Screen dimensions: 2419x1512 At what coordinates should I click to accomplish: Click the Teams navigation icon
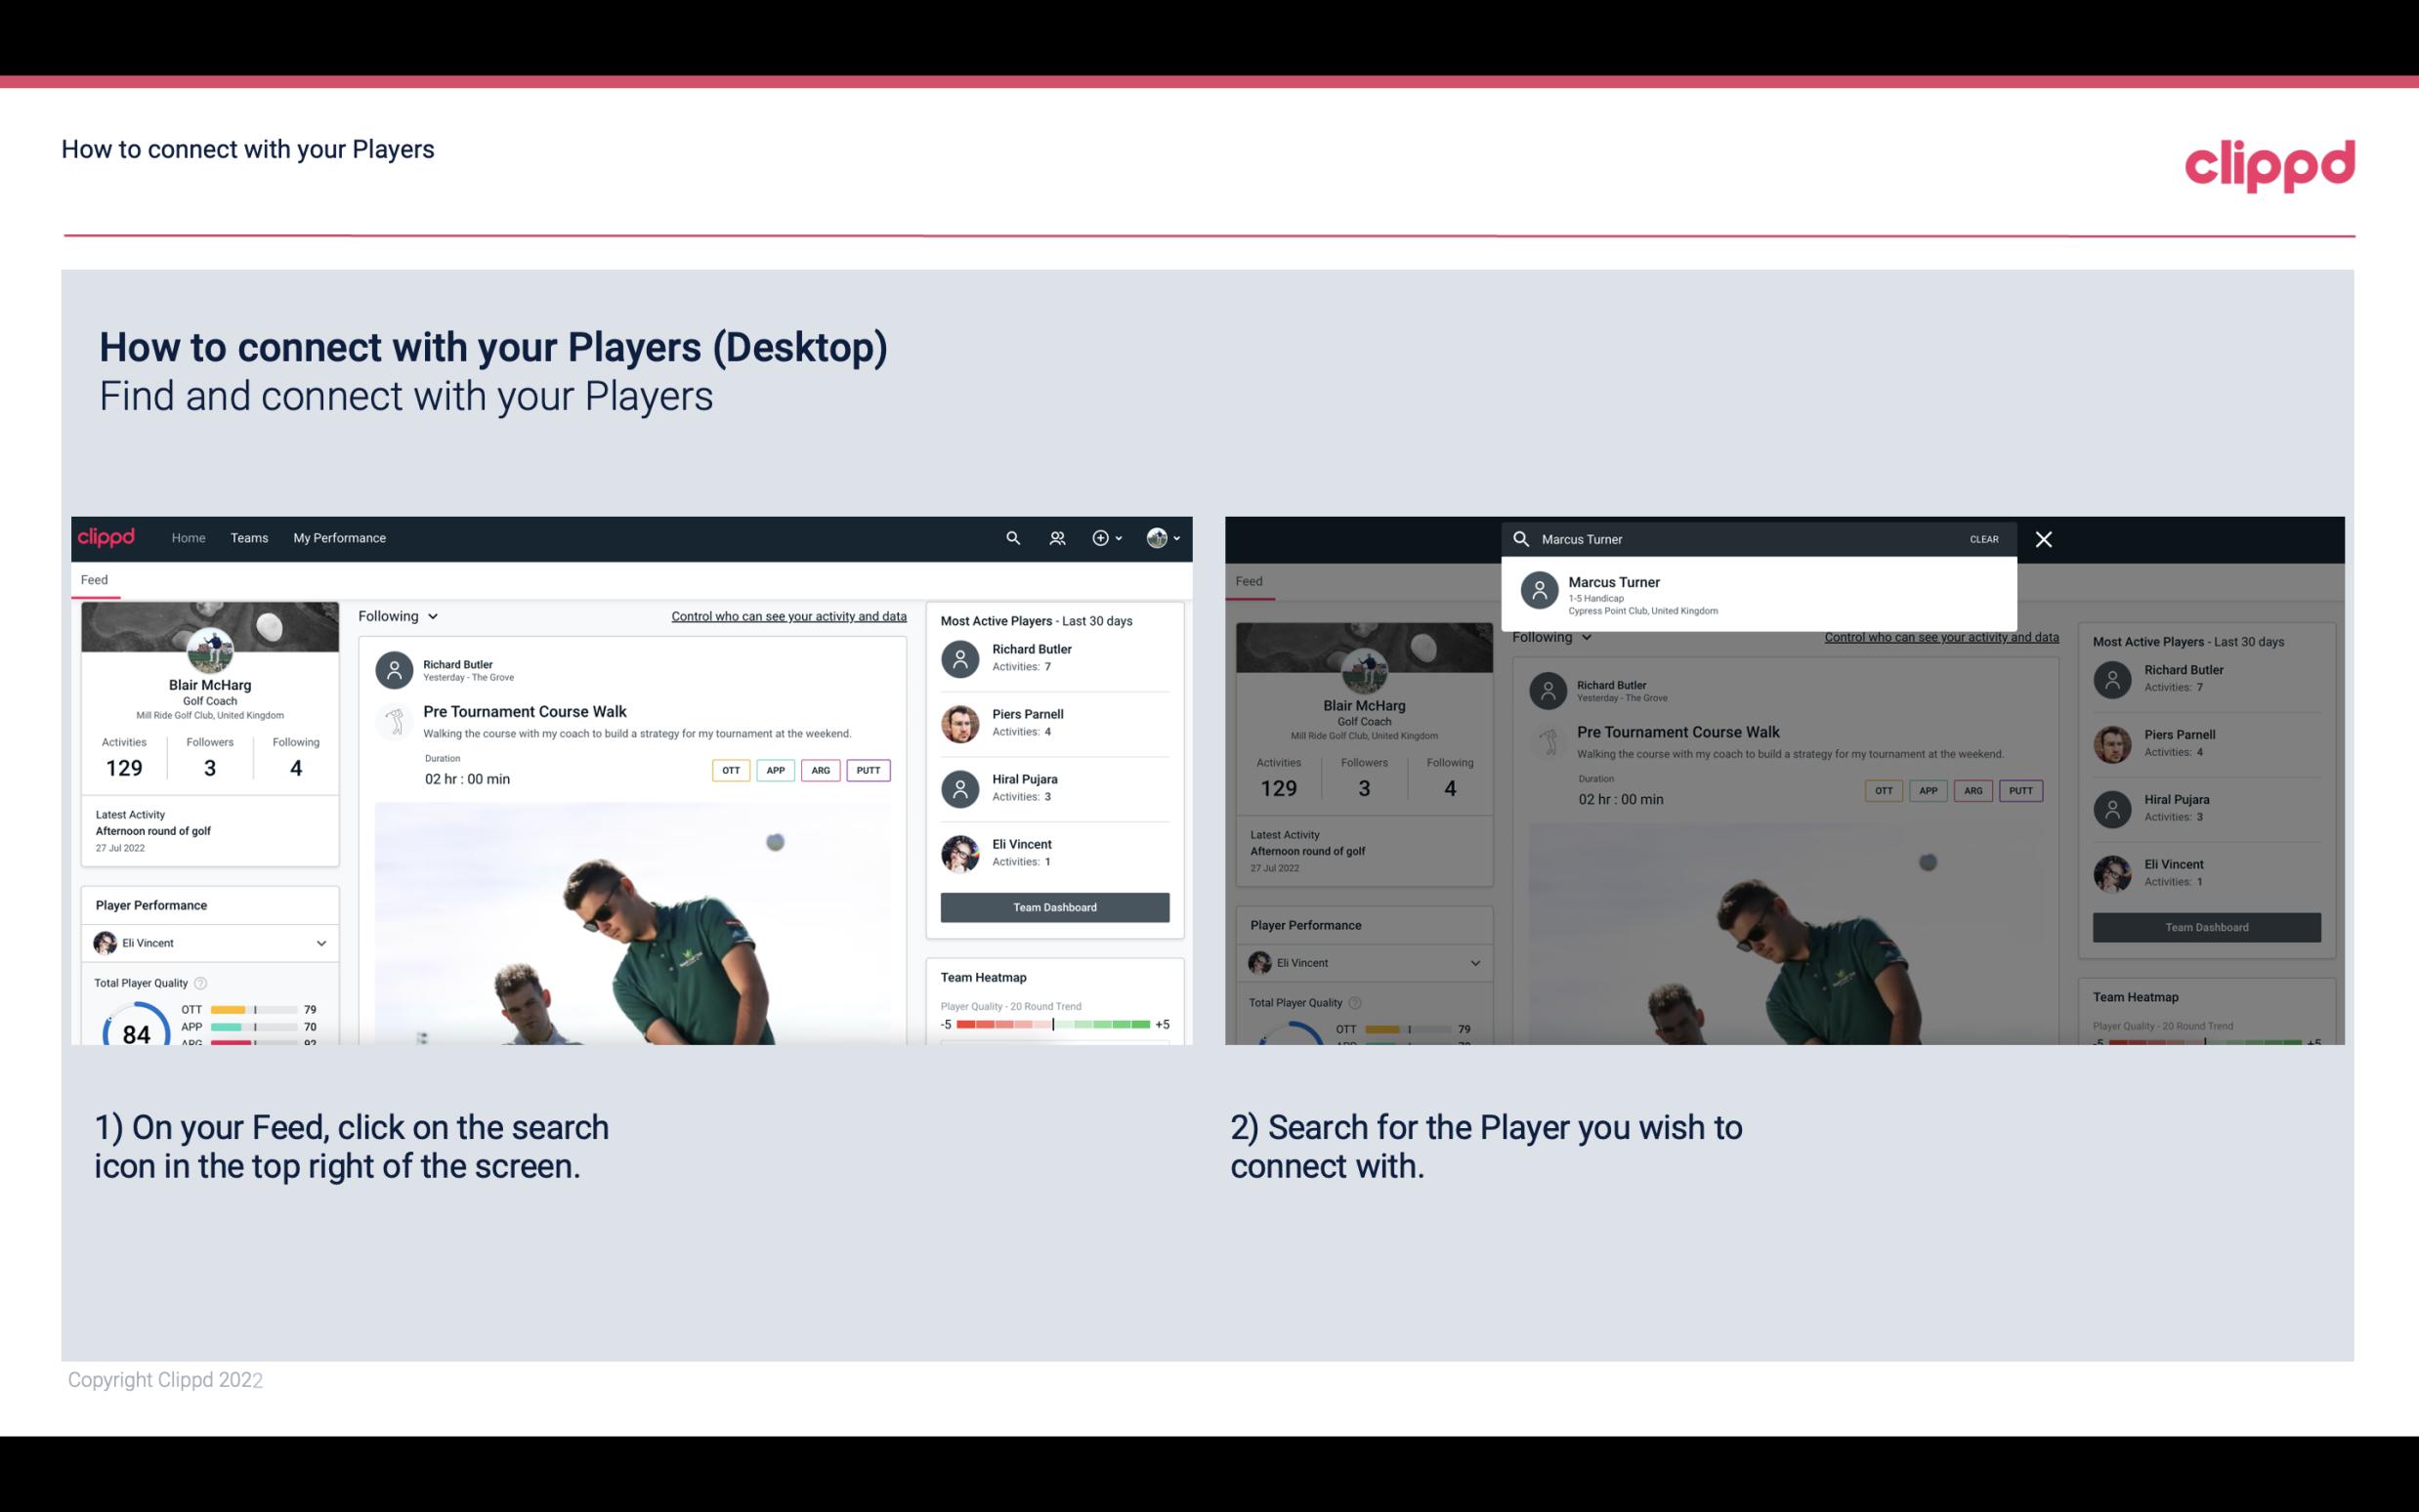click(251, 536)
